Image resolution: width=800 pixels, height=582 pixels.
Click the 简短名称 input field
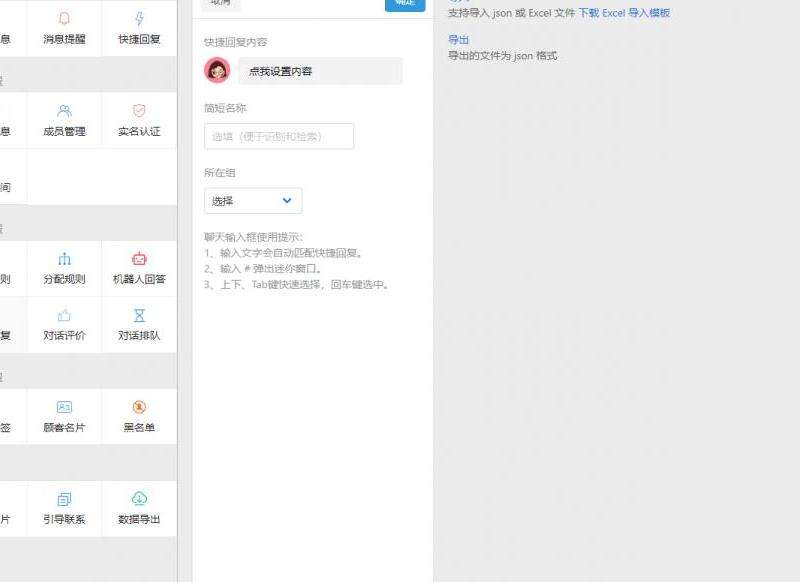[x=279, y=136]
